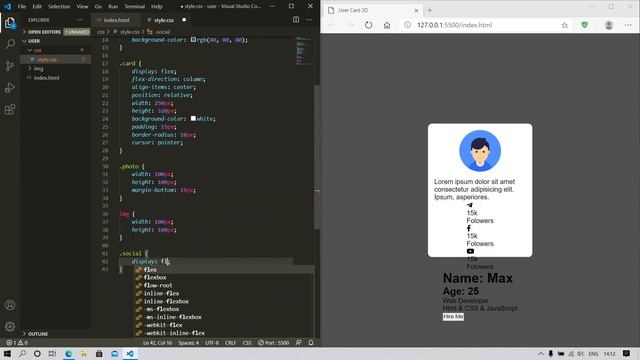Viewport: 640px width, 360px height.
Task: Open Windows taskbar search
Action: point(22,353)
